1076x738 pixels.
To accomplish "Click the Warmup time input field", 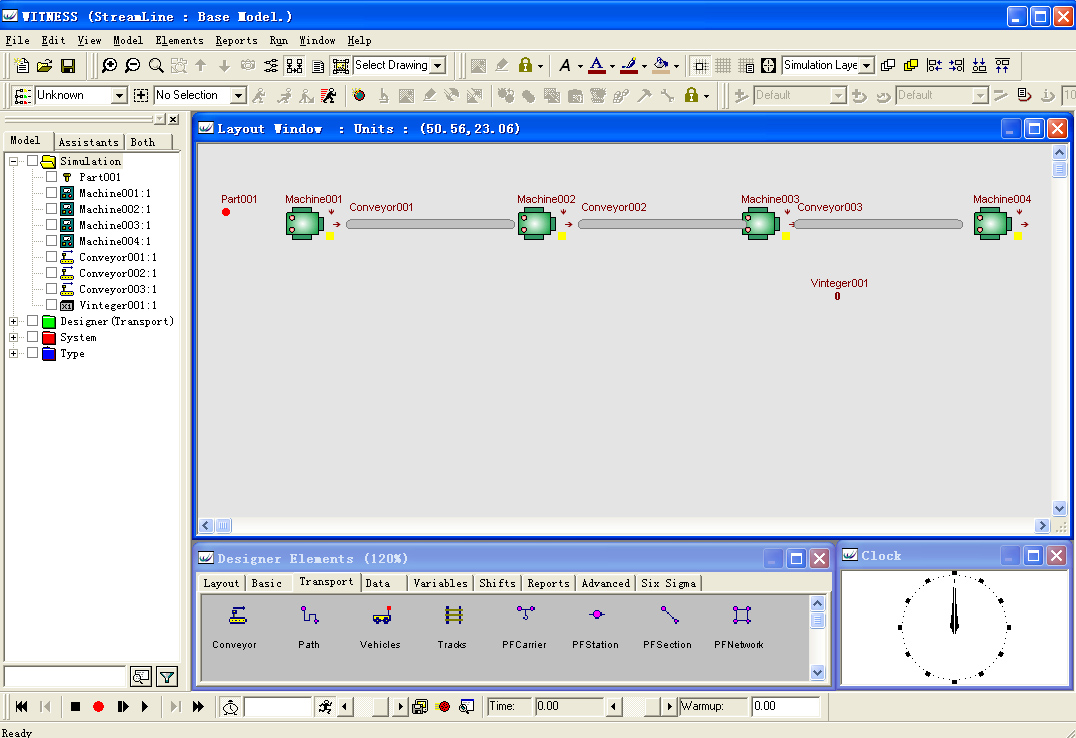I will pos(785,706).
